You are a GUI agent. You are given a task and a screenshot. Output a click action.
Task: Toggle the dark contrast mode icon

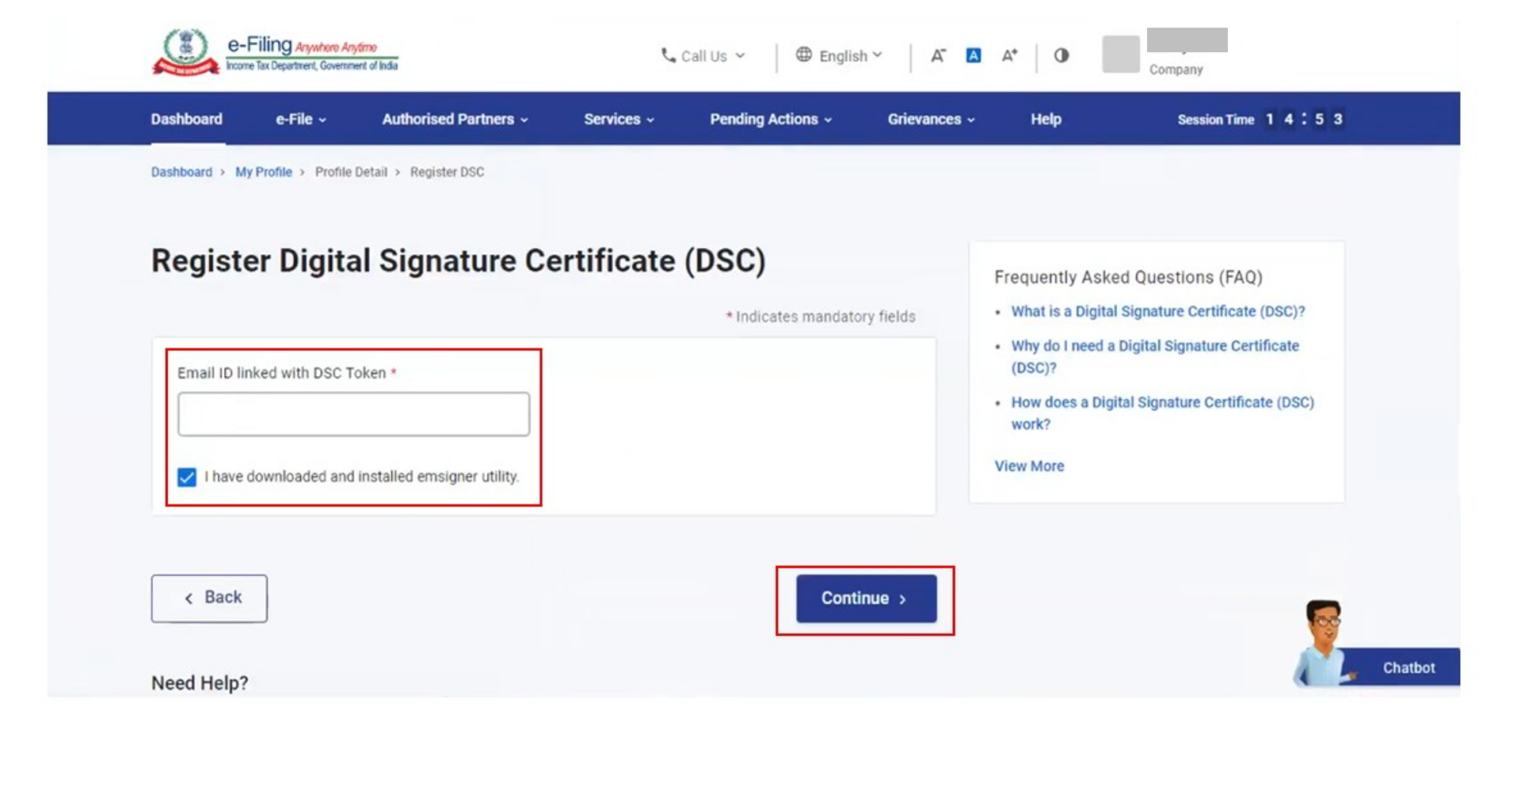pyautogui.click(x=1060, y=57)
